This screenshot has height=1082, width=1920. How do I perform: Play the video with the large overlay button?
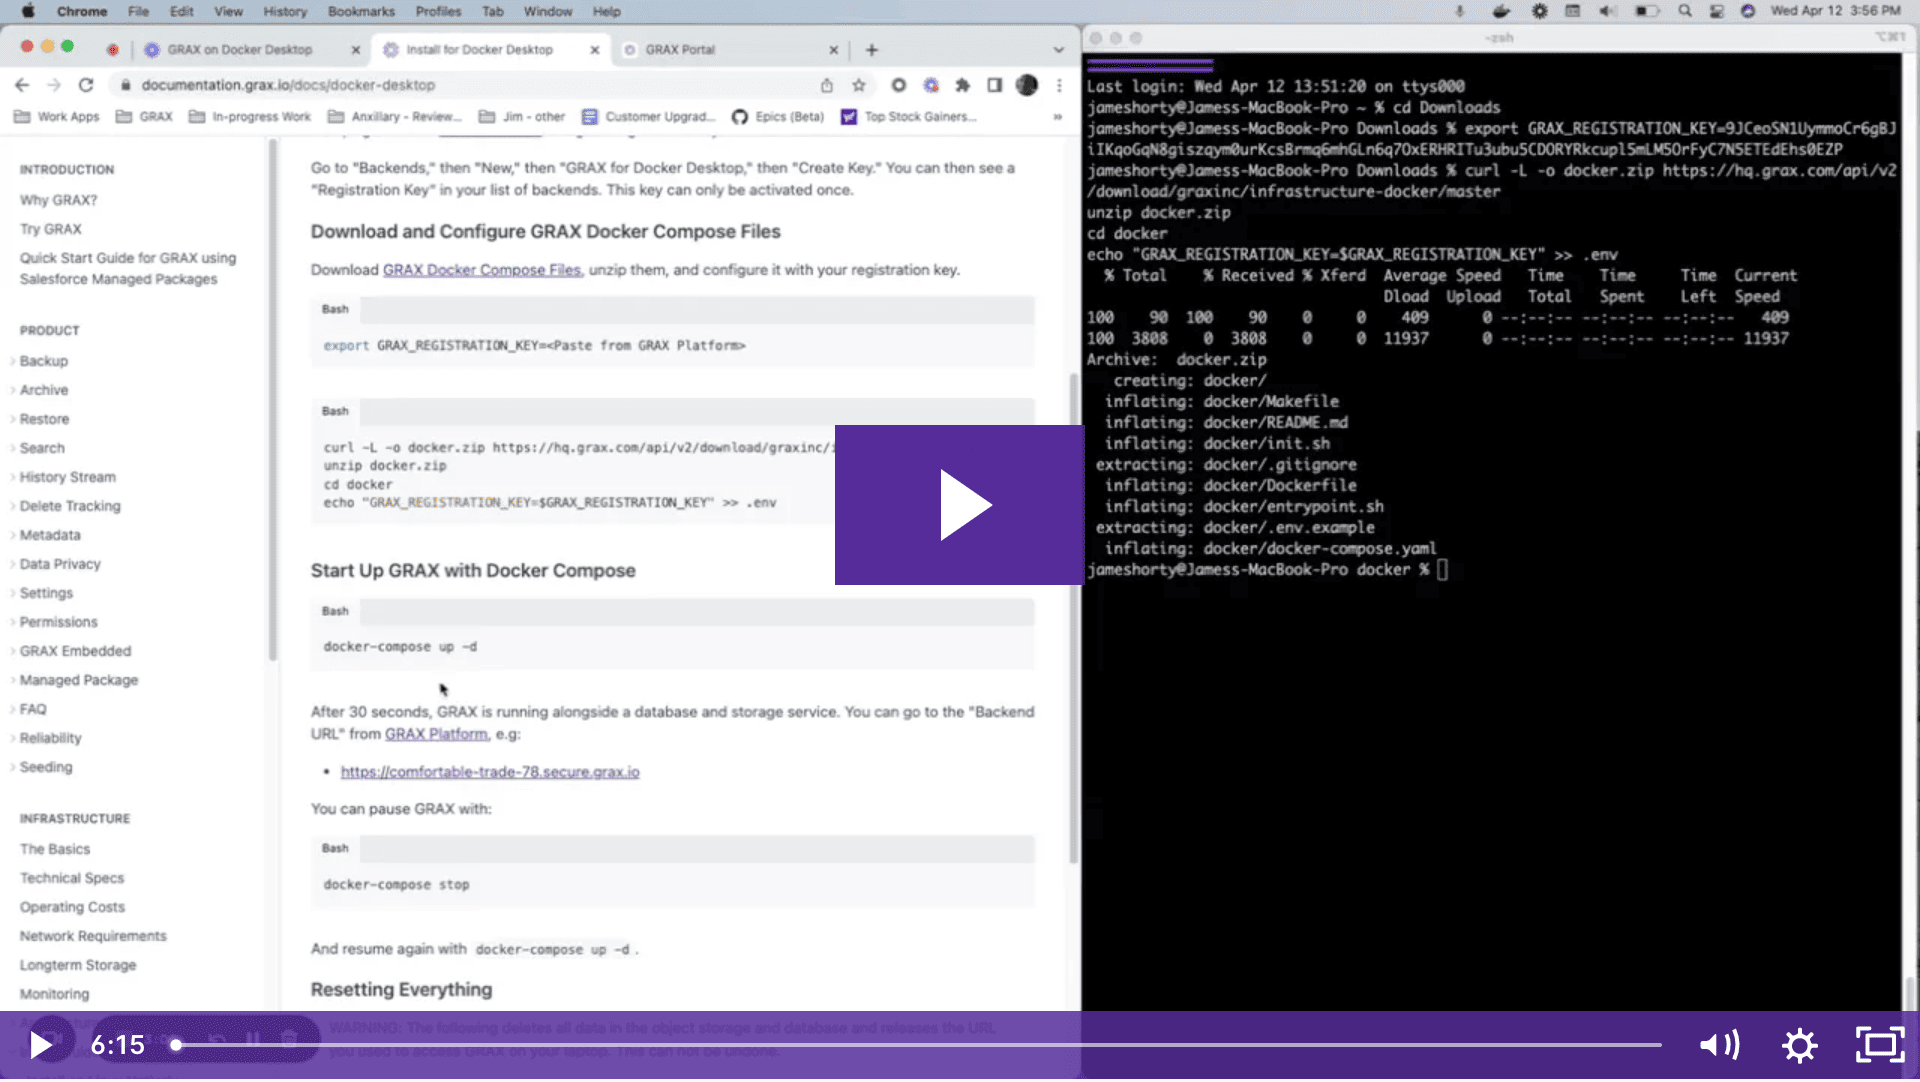click(958, 504)
